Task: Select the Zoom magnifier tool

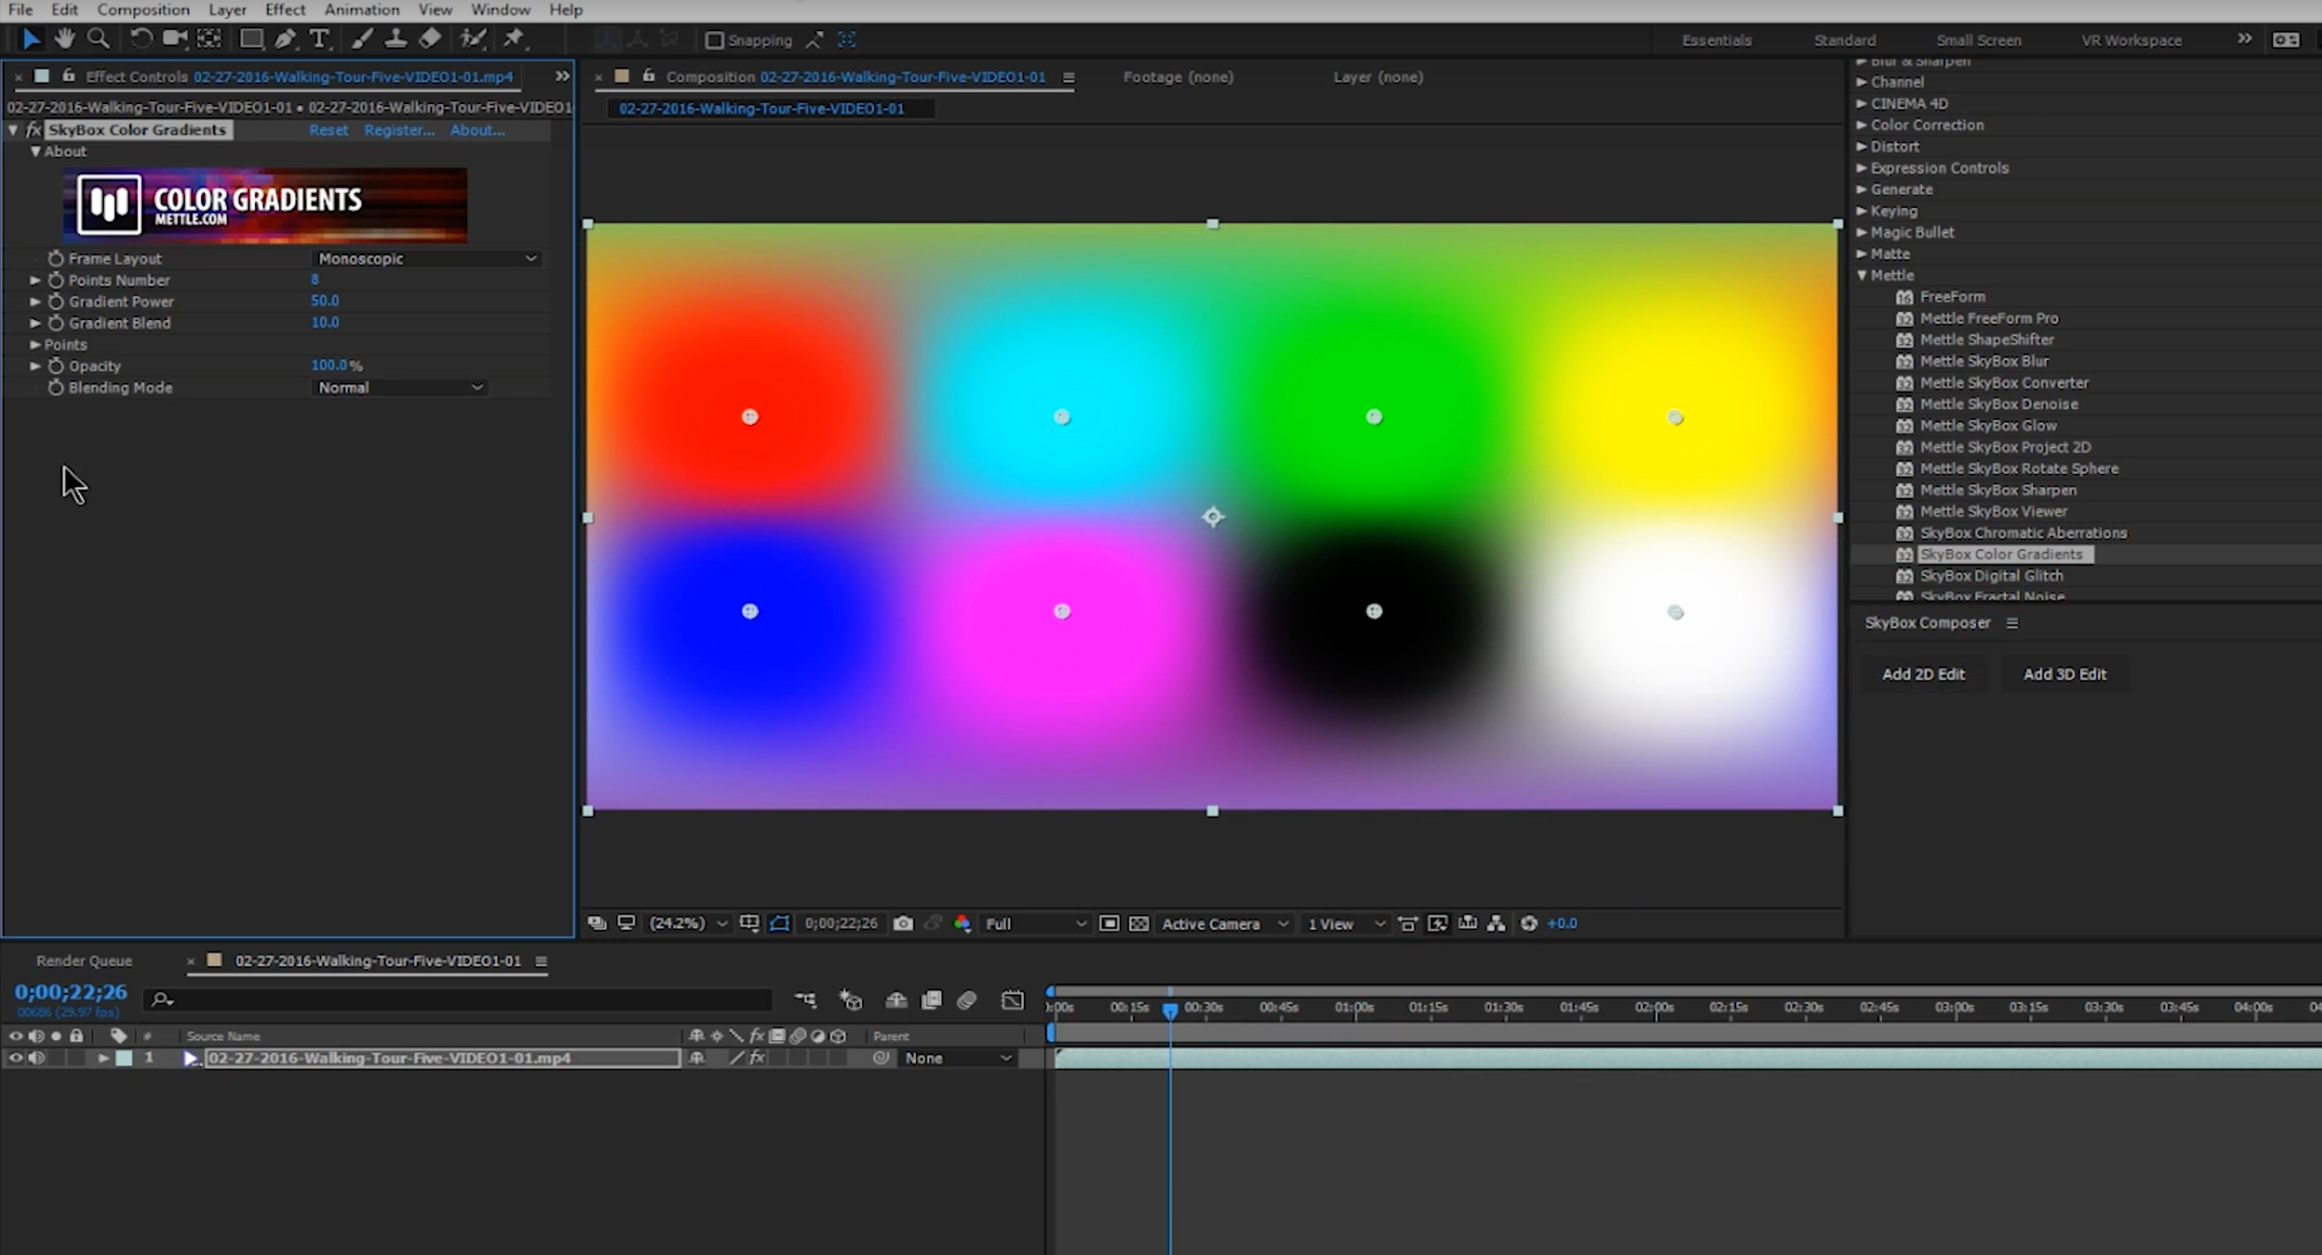Action: tap(98, 39)
